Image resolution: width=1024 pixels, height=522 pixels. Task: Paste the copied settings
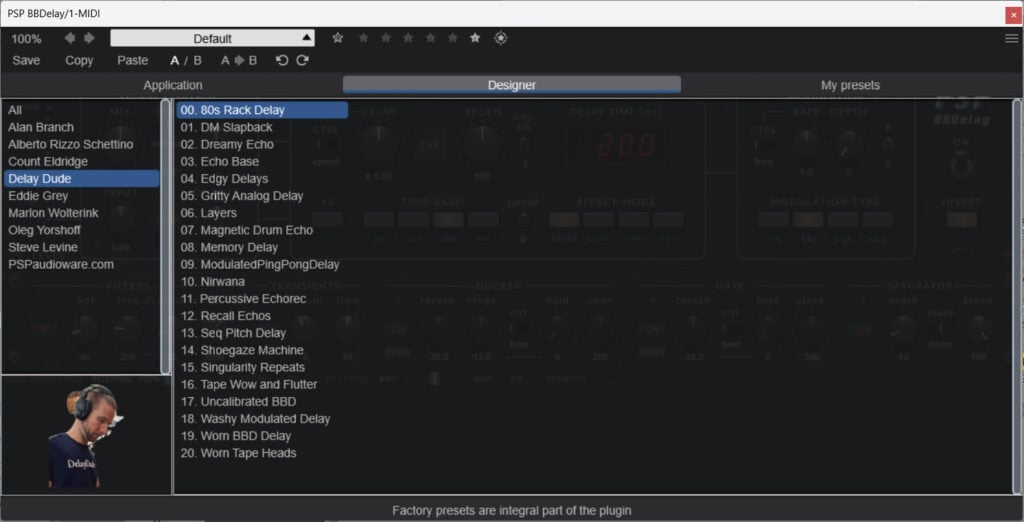tap(133, 60)
